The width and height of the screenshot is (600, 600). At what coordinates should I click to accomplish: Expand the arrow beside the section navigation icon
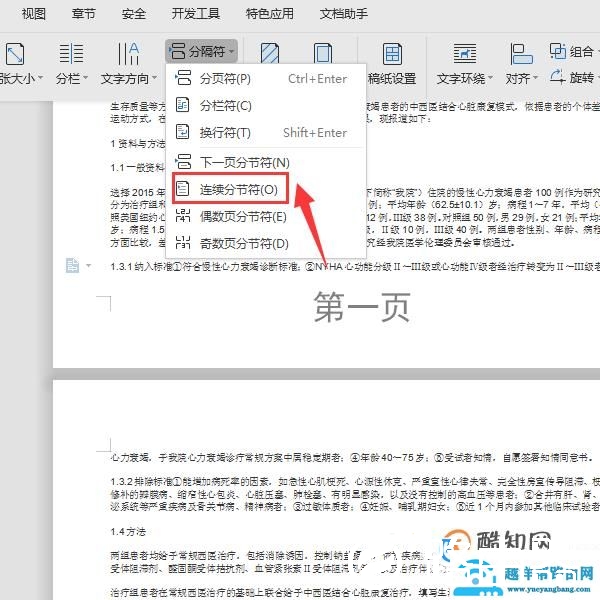tap(88, 266)
